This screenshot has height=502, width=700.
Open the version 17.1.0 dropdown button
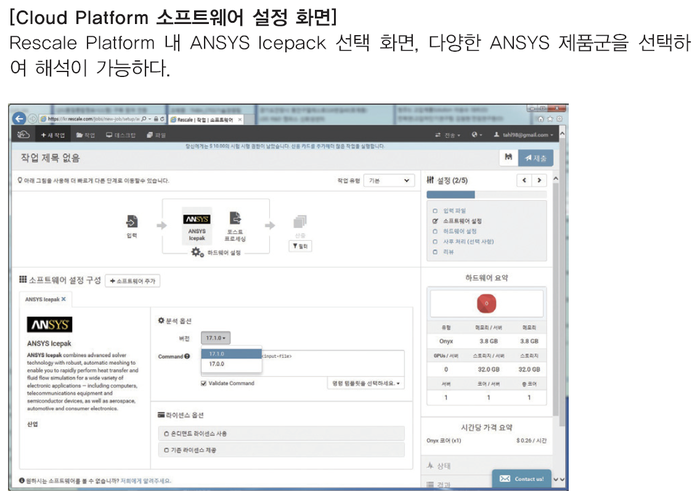216,338
